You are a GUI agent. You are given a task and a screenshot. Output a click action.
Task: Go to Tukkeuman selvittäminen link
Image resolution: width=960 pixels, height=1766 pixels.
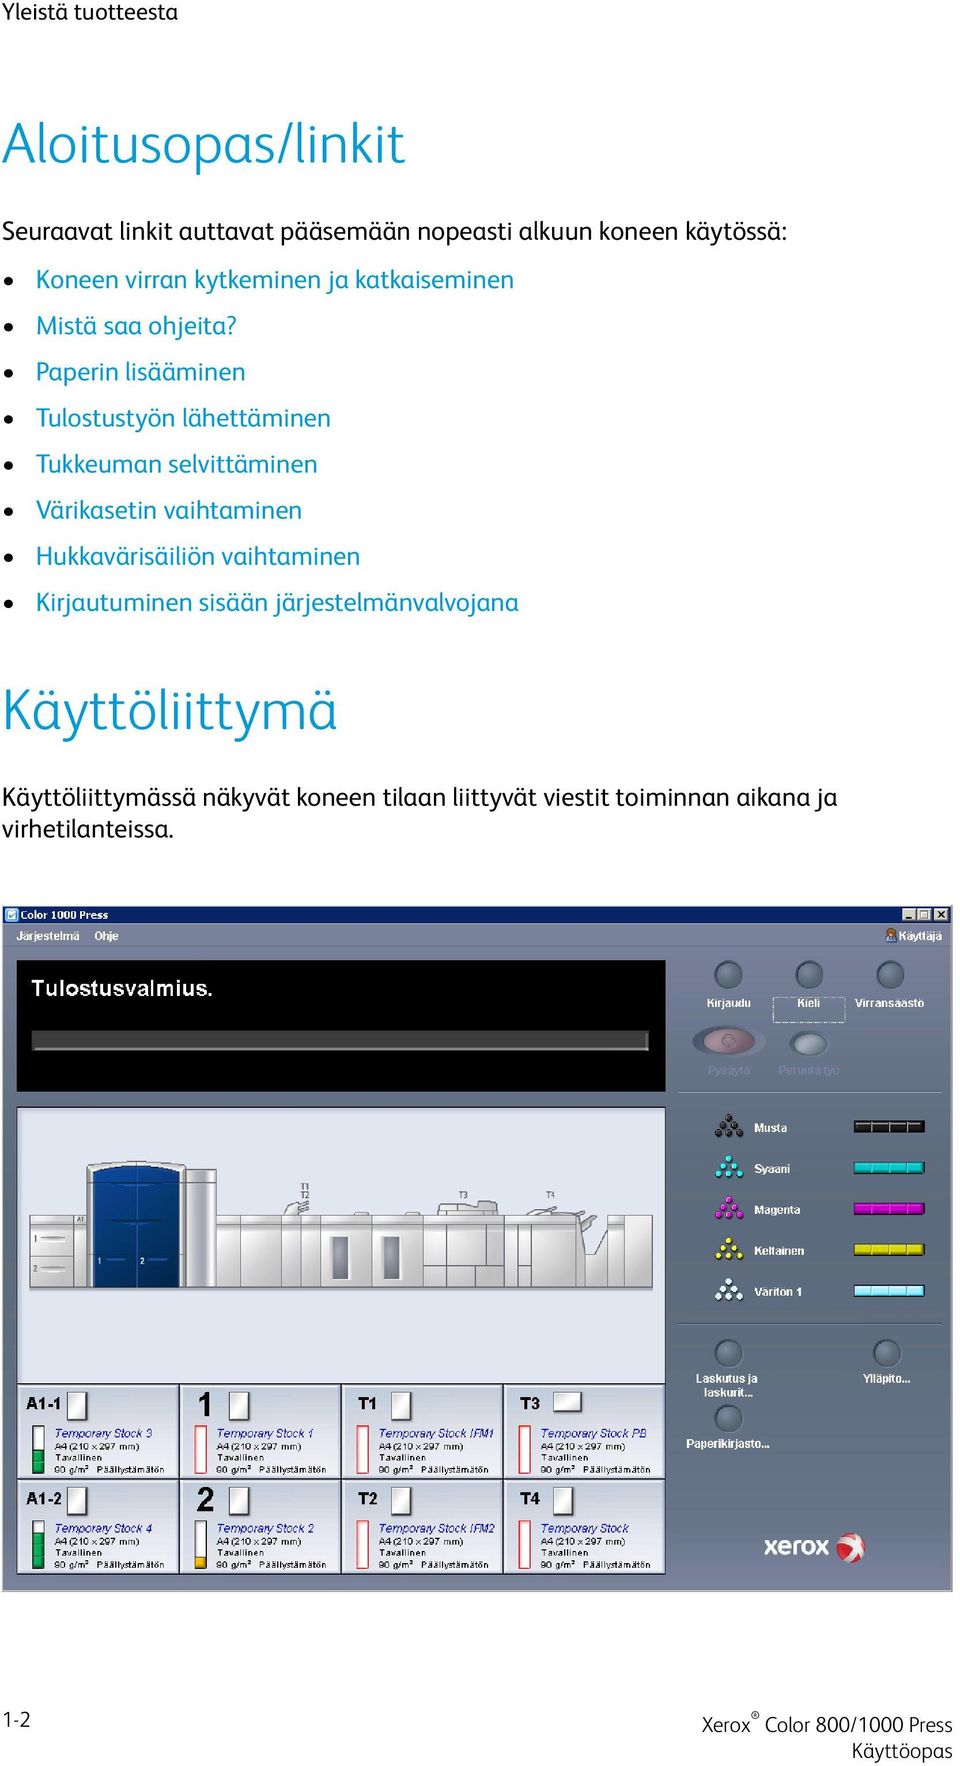tap(176, 464)
